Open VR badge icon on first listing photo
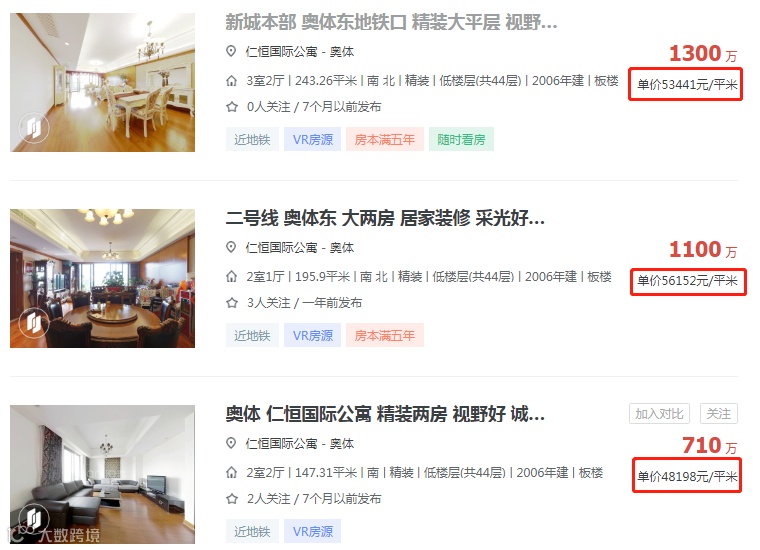Screen dimensions: 760x550 point(34,127)
